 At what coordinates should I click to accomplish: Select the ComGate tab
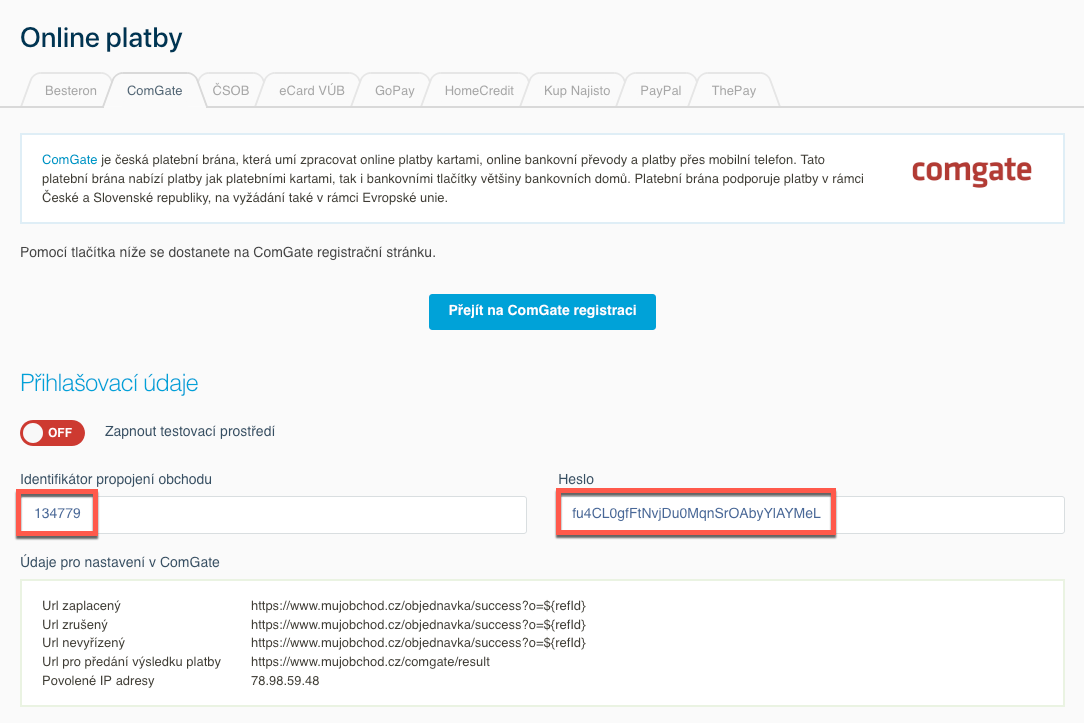pyautogui.click(x=154, y=90)
